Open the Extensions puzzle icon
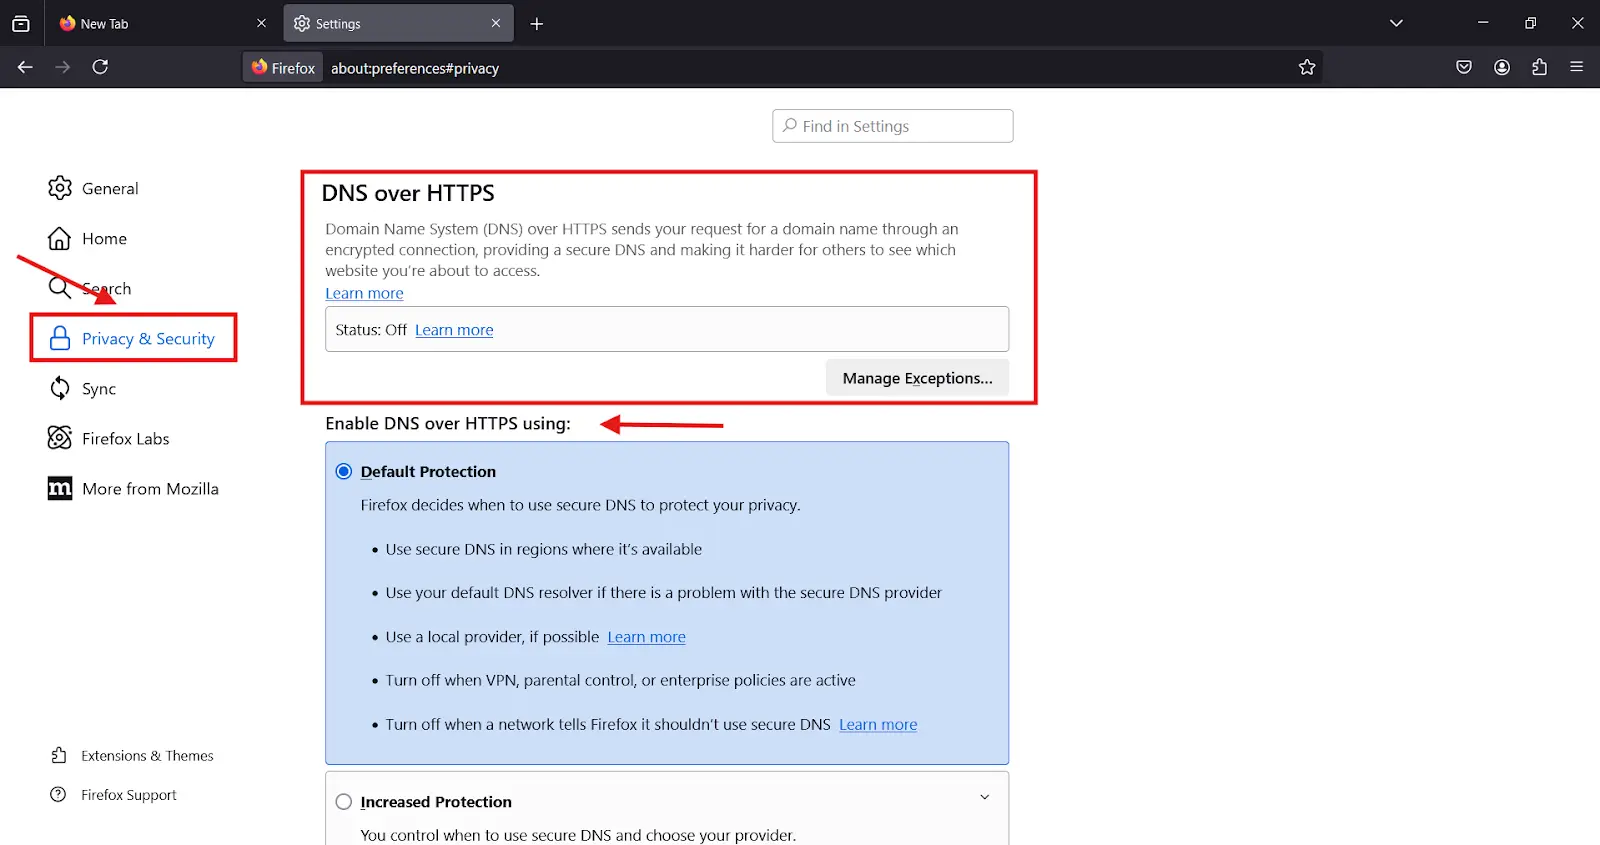The image size is (1600, 845). tap(1539, 67)
